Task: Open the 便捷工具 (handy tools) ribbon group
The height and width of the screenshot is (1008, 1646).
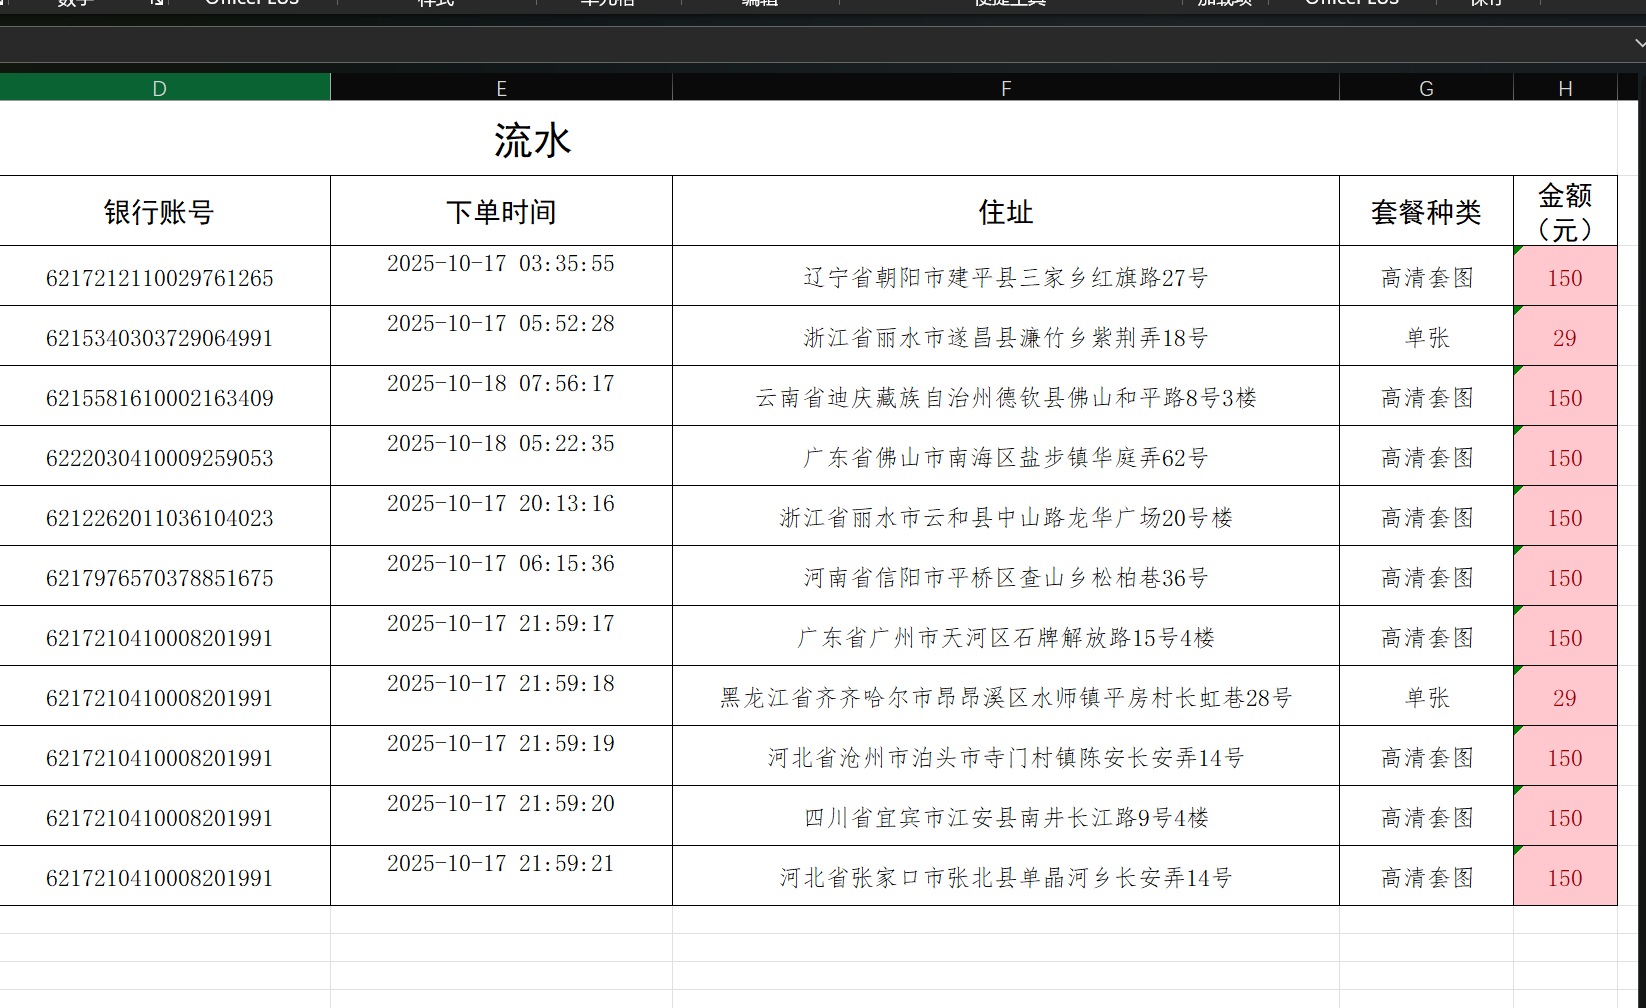Action: tap(1009, 3)
